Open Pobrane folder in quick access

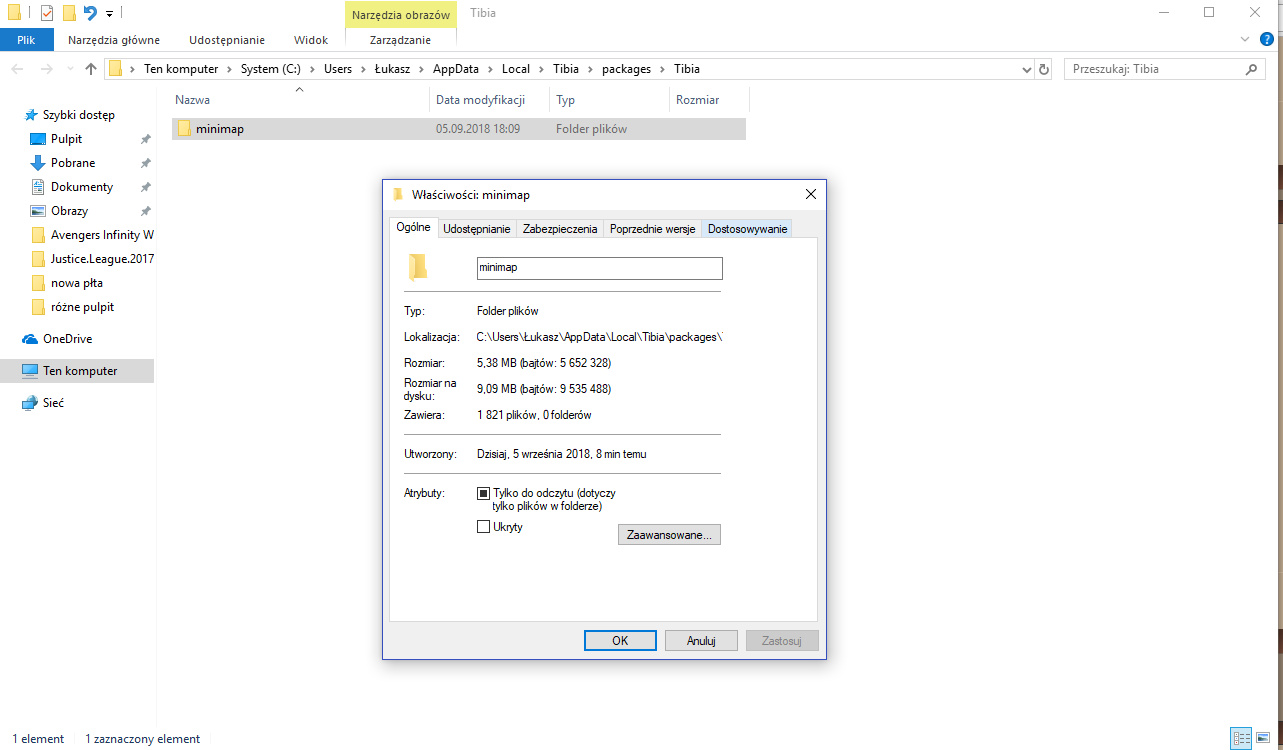[x=73, y=163]
